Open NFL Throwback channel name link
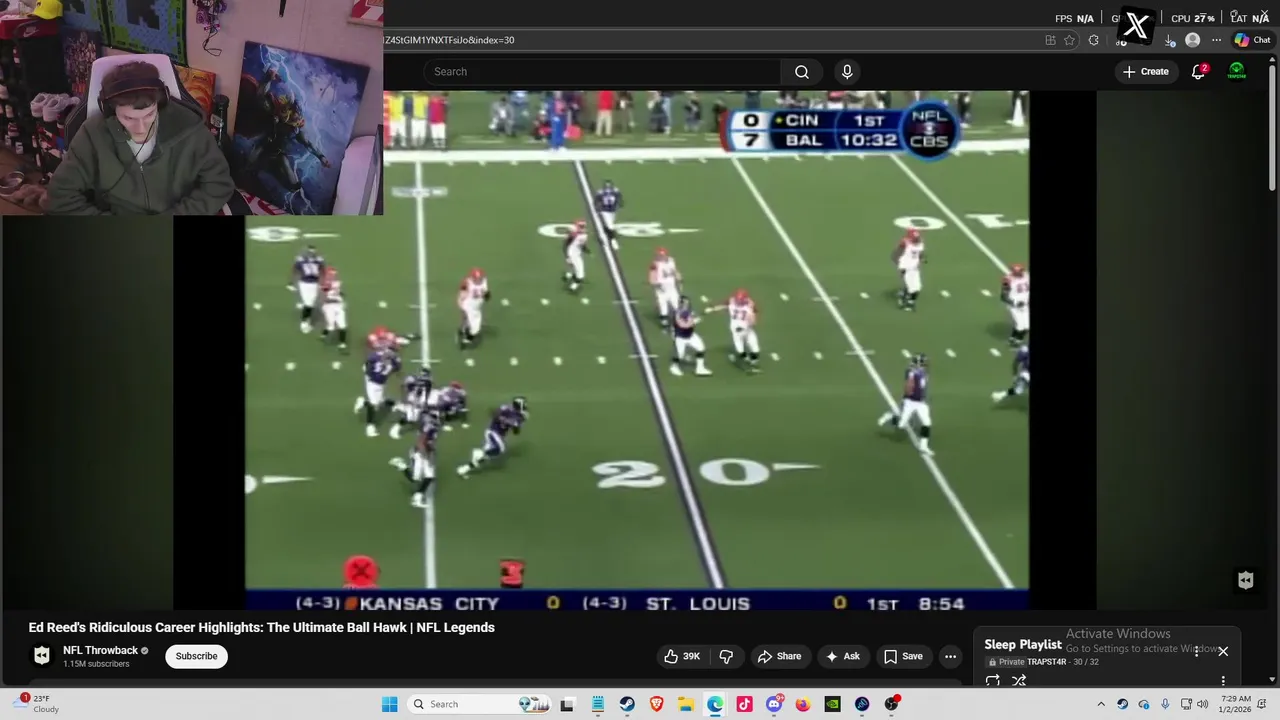 click(100, 650)
